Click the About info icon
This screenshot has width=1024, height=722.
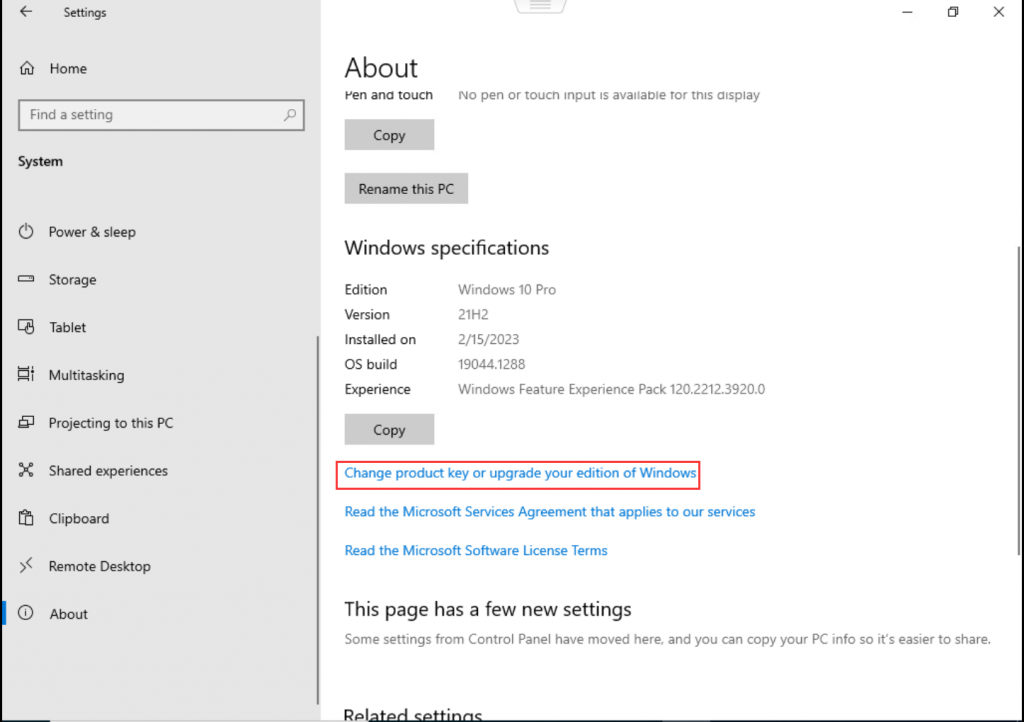pos(26,613)
